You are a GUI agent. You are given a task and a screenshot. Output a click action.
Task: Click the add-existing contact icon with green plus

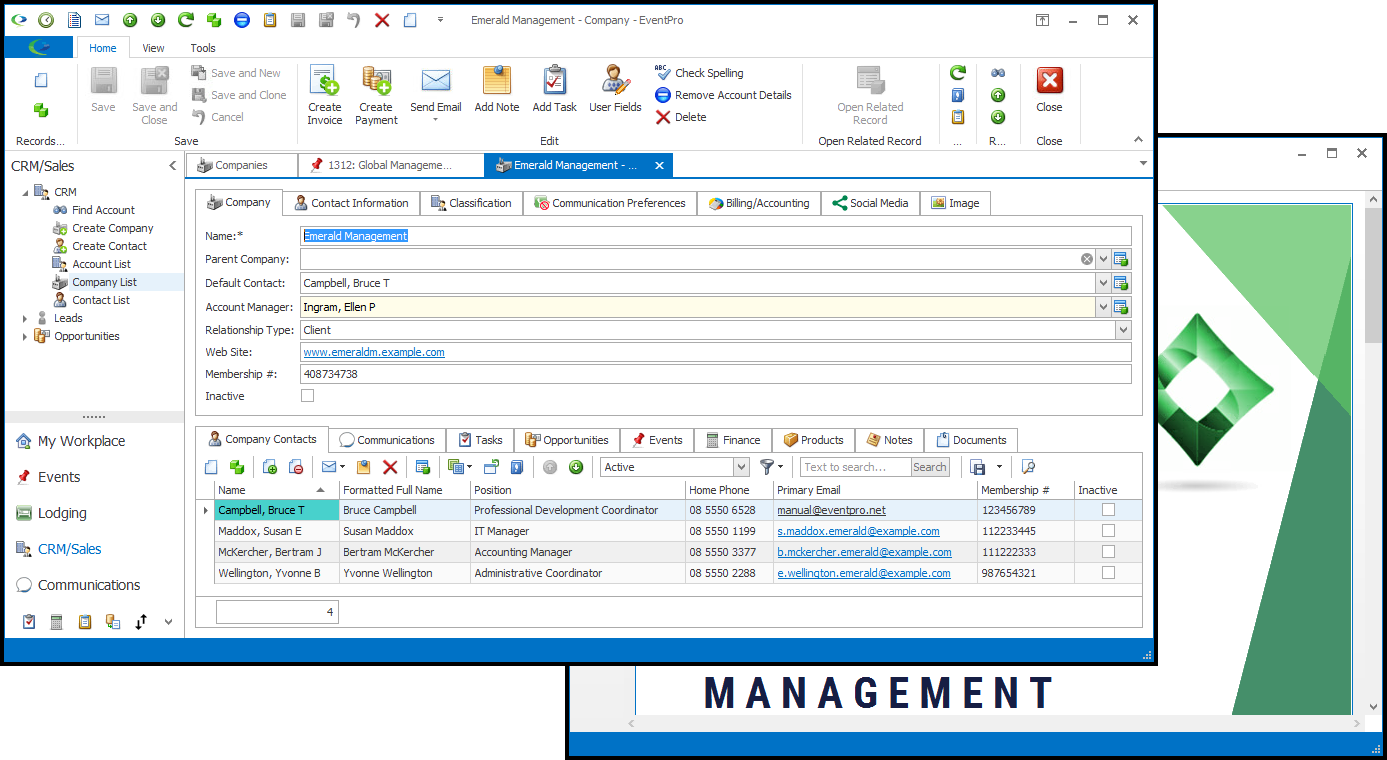pyautogui.click(x=270, y=467)
